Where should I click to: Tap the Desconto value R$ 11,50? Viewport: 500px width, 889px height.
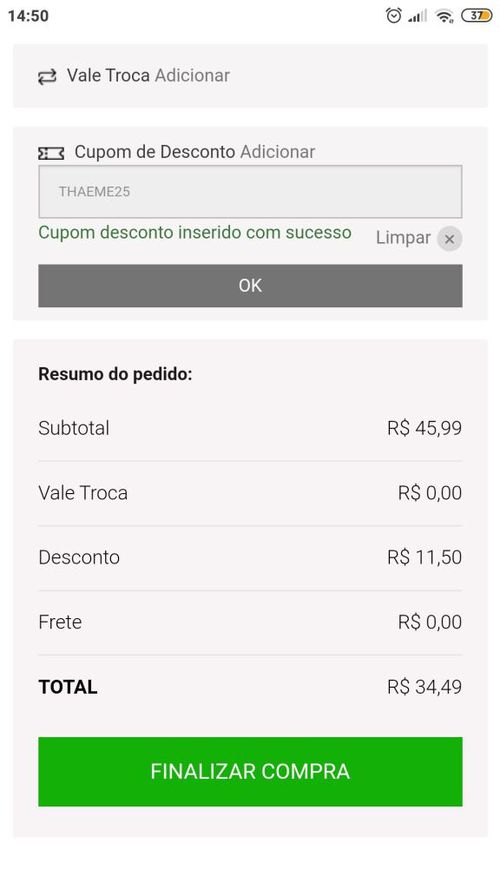click(x=425, y=557)
